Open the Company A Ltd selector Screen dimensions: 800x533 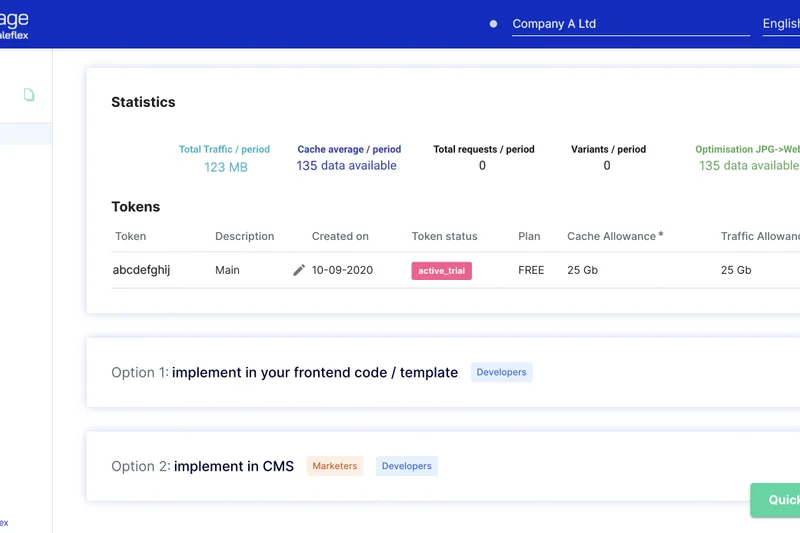pyautogui.click(x=630, y=24)
